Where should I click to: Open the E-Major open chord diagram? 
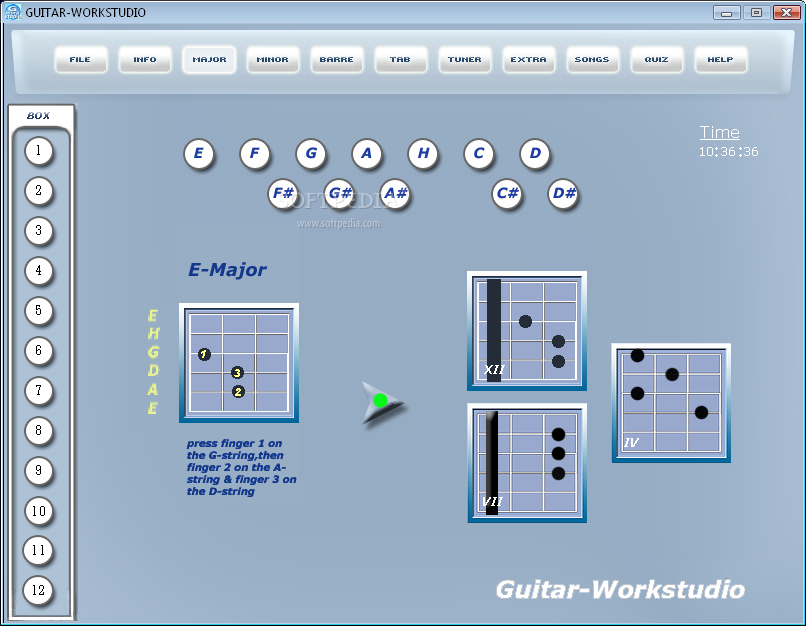239,363
